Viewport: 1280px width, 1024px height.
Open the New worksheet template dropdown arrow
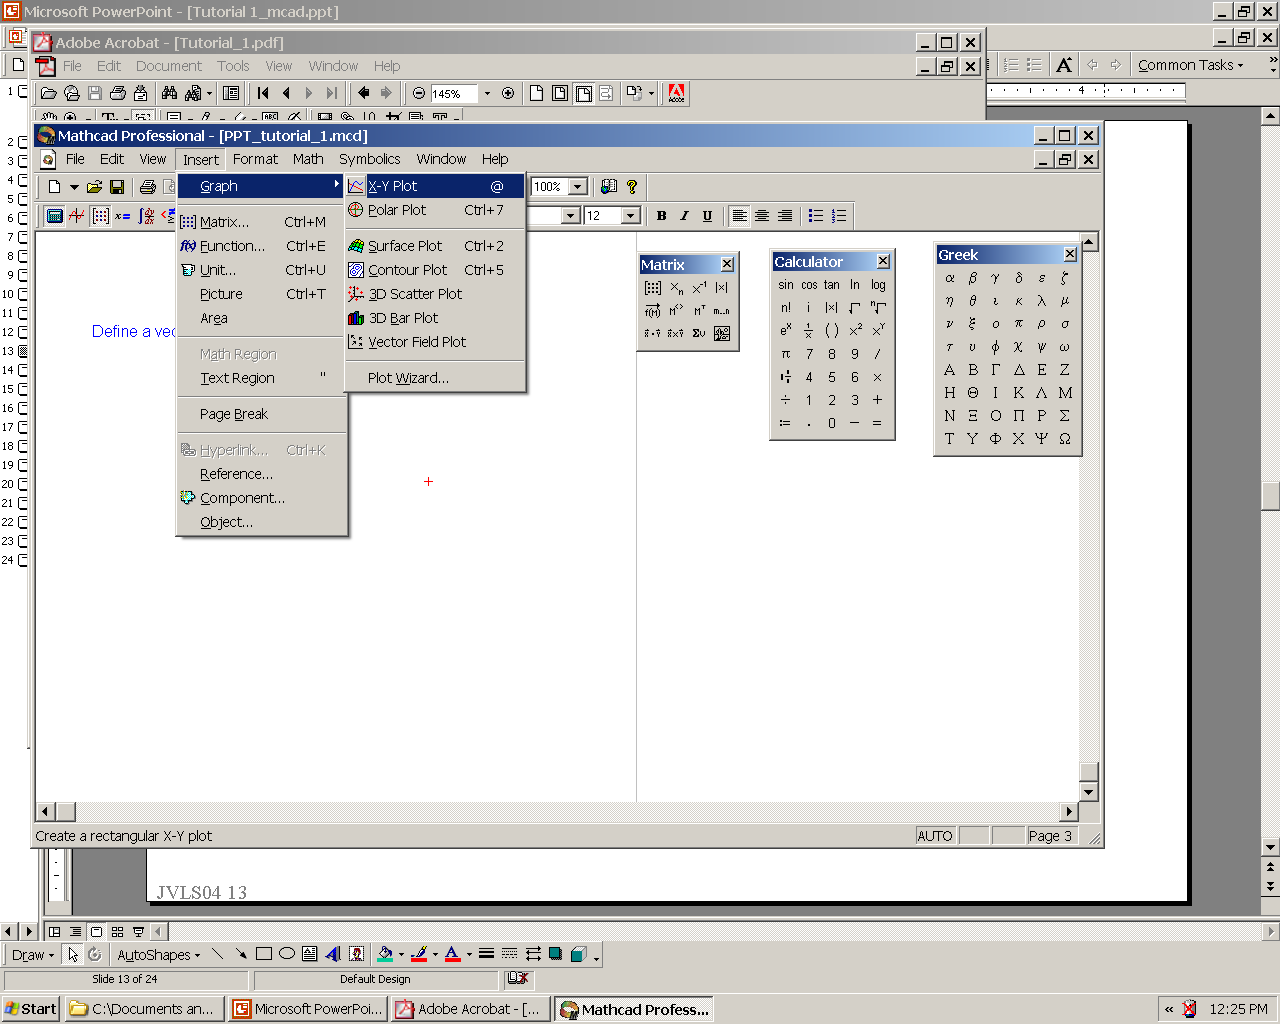[74, 187]
